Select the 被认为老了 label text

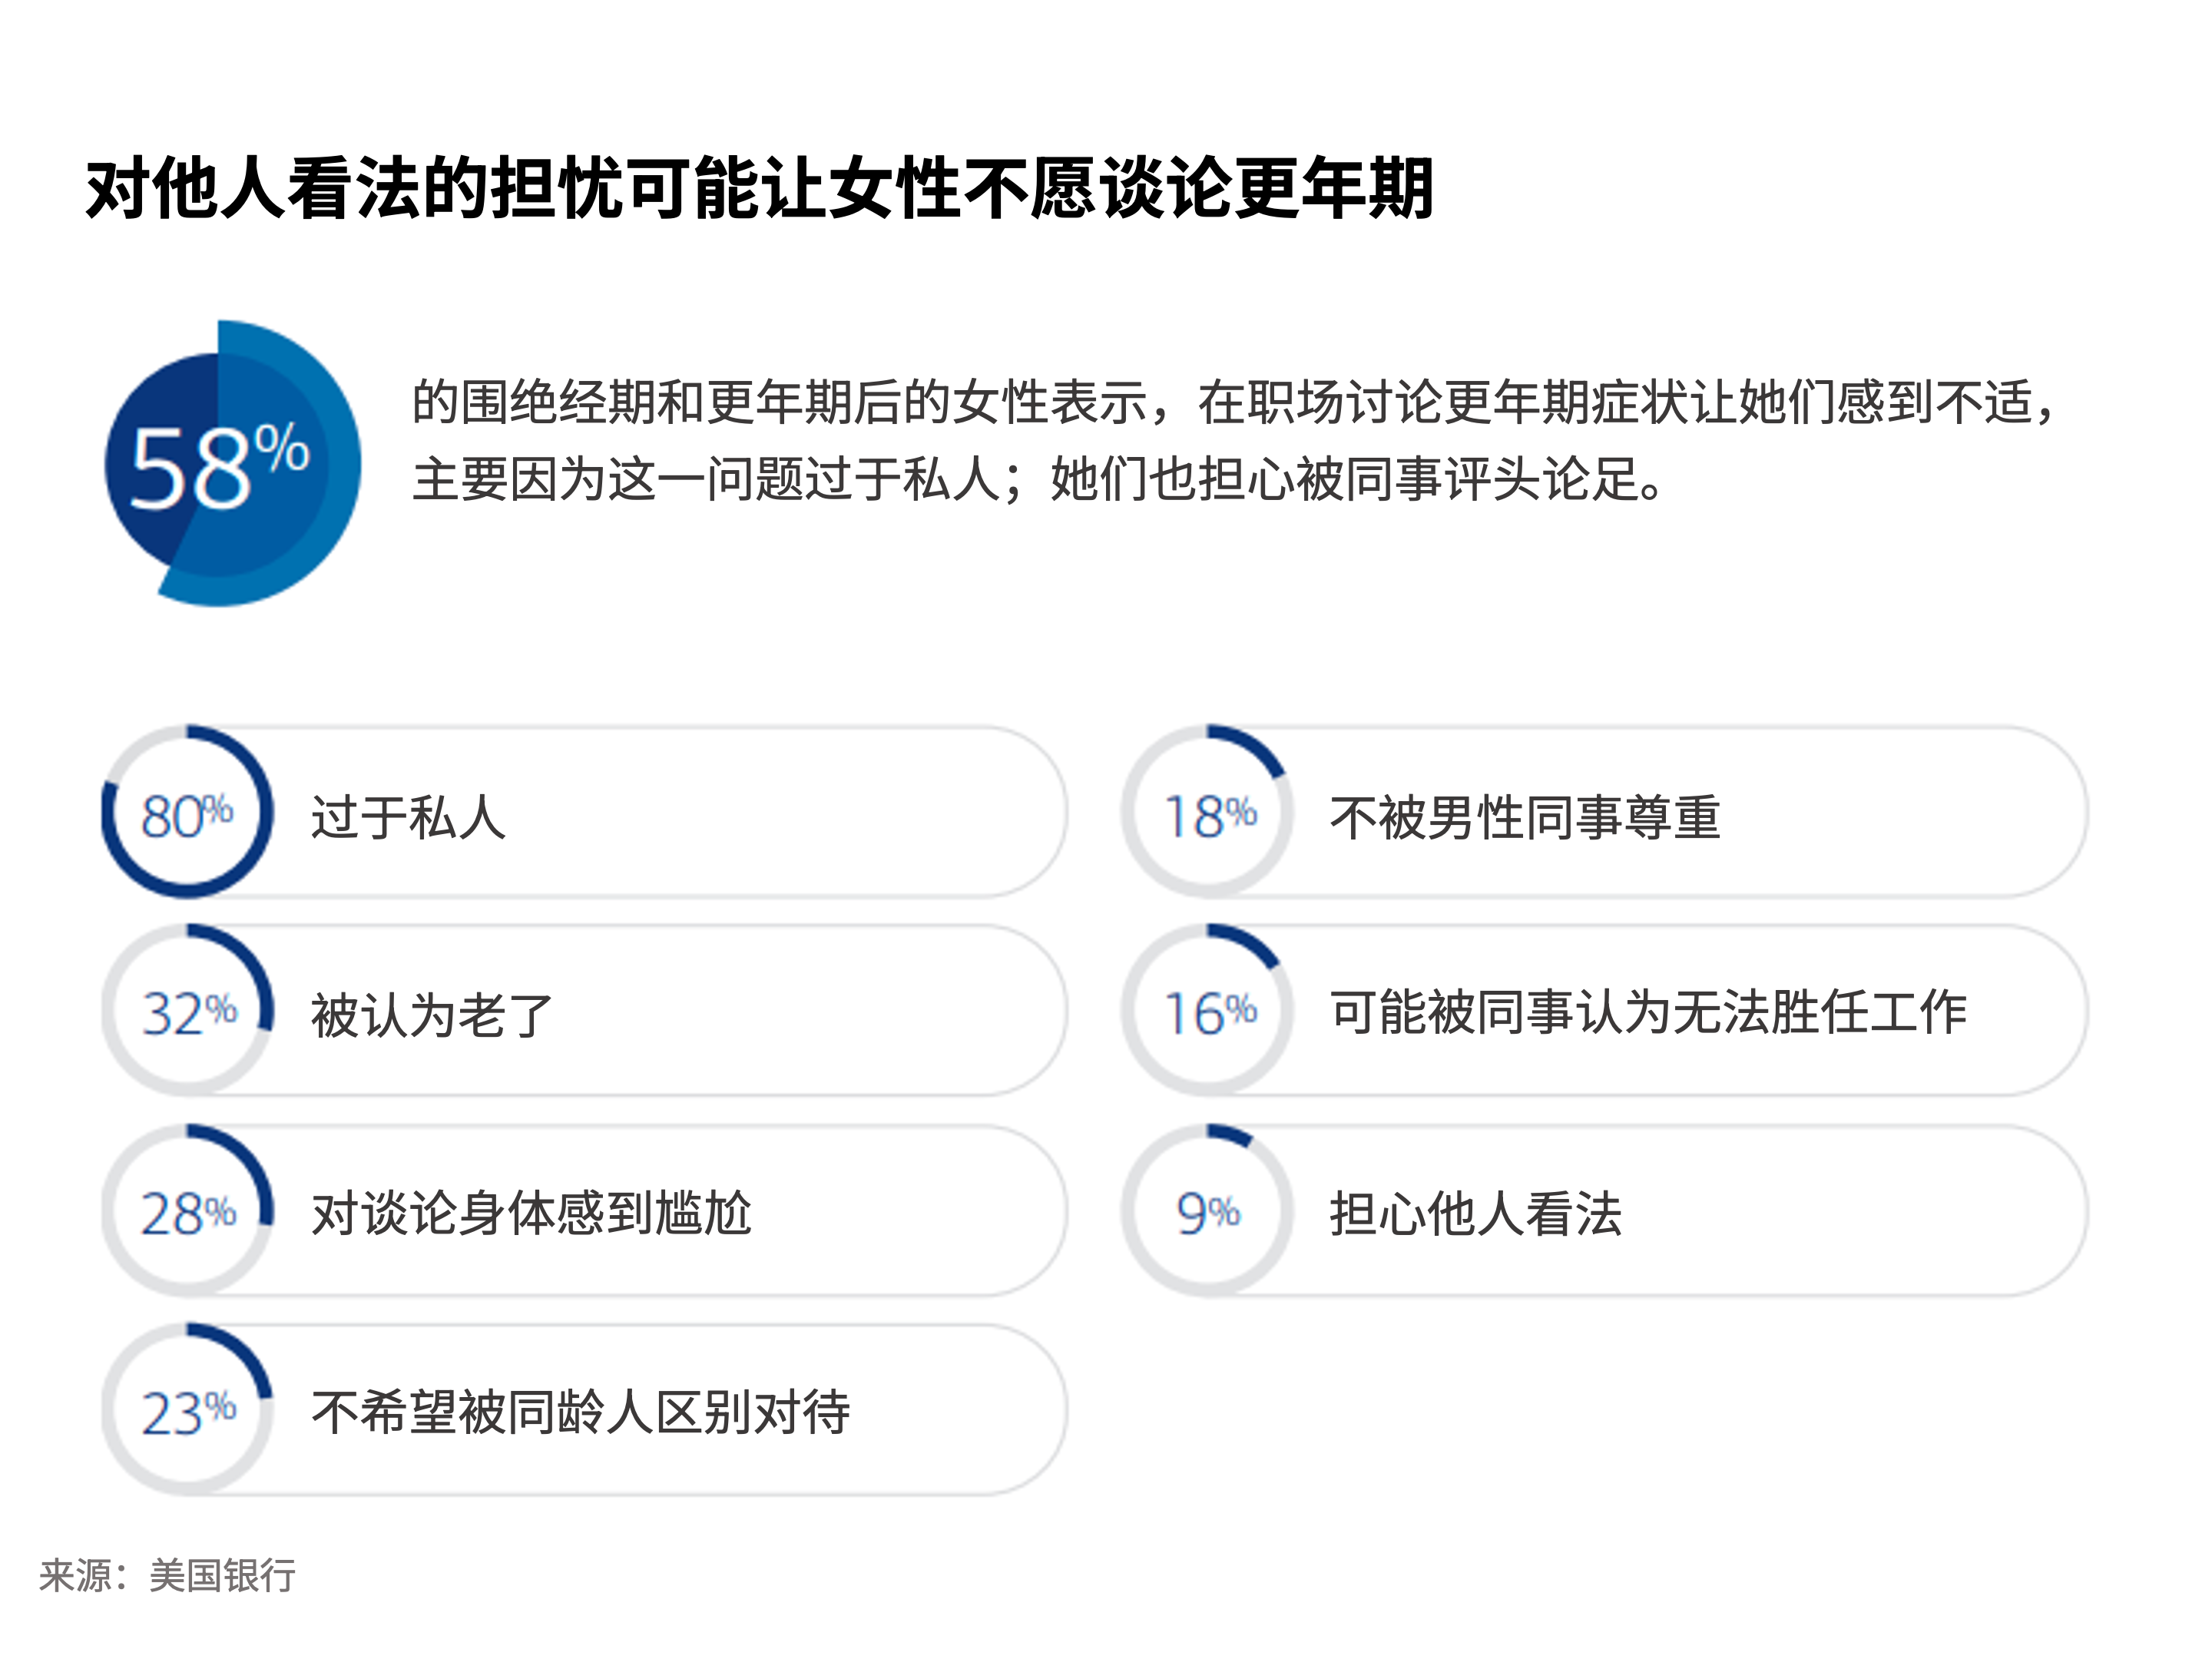(432, 1015)
